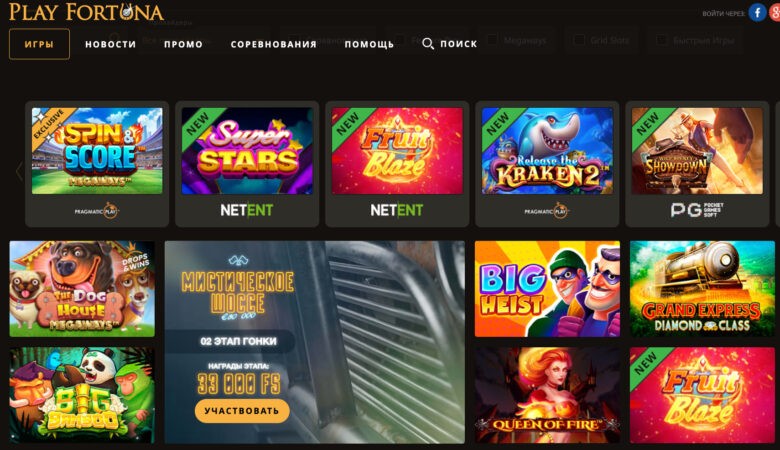Launch the Super Stars NetEnt slot

[247, 151]
